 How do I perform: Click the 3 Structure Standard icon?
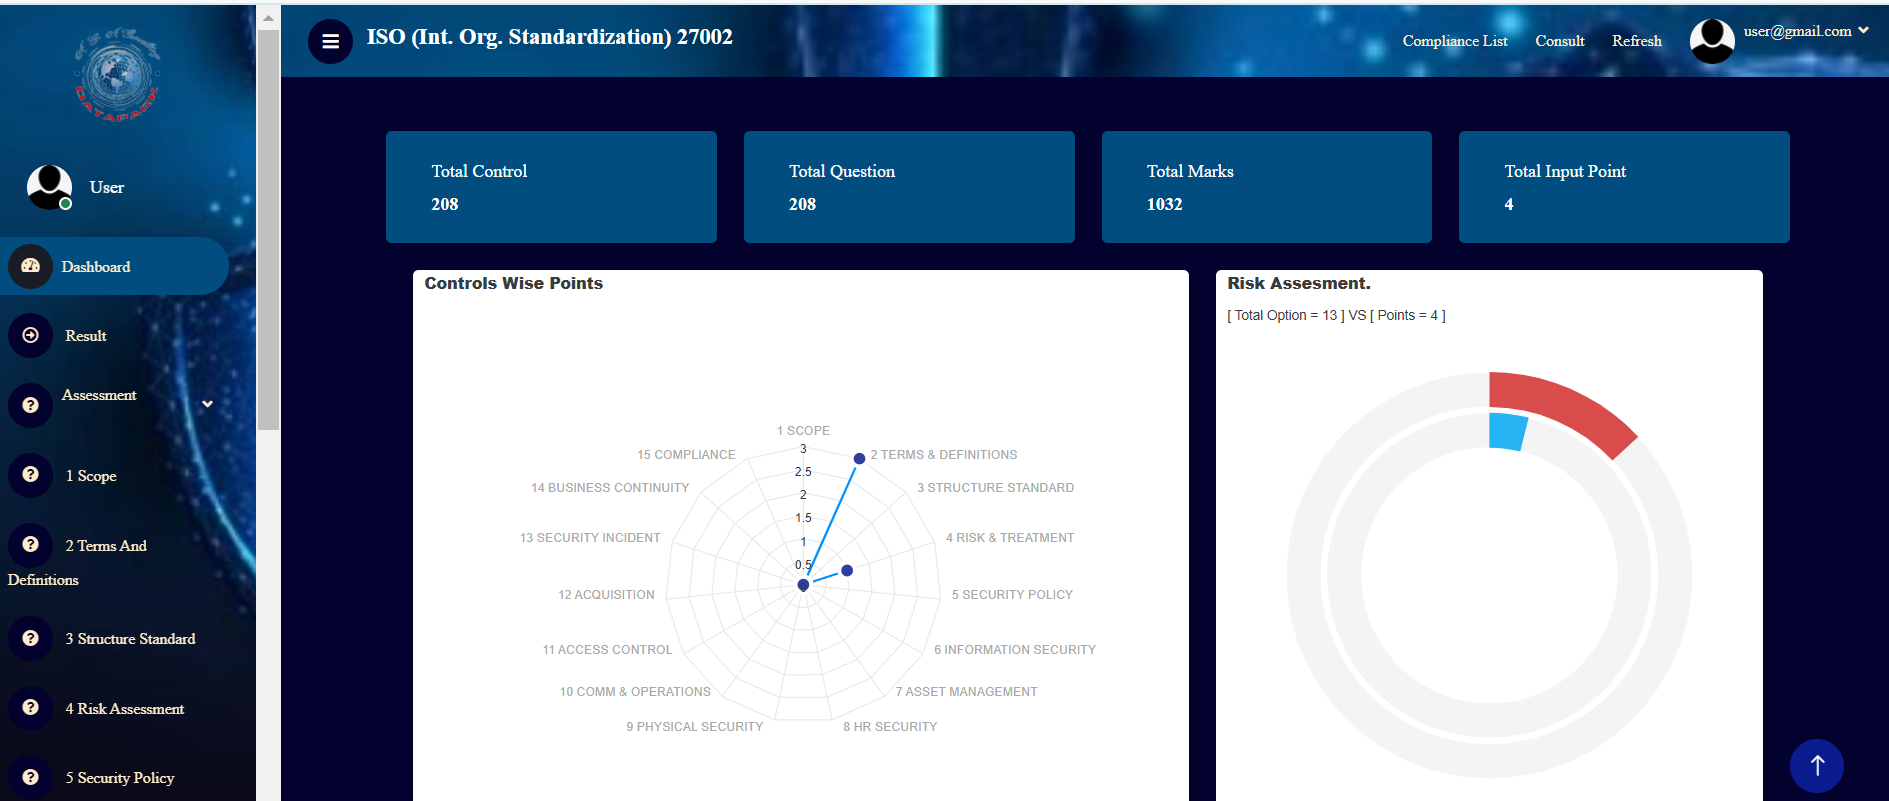pyautogui.click(x=30, y=638)
